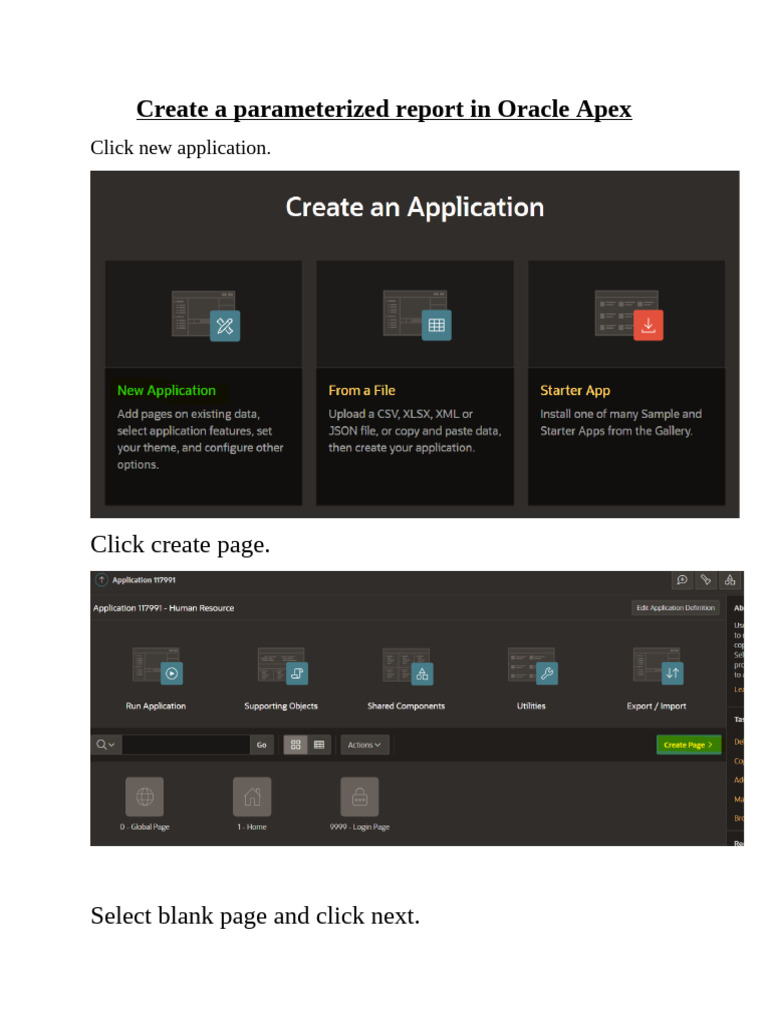Click the page search input field

pos(185,744)
